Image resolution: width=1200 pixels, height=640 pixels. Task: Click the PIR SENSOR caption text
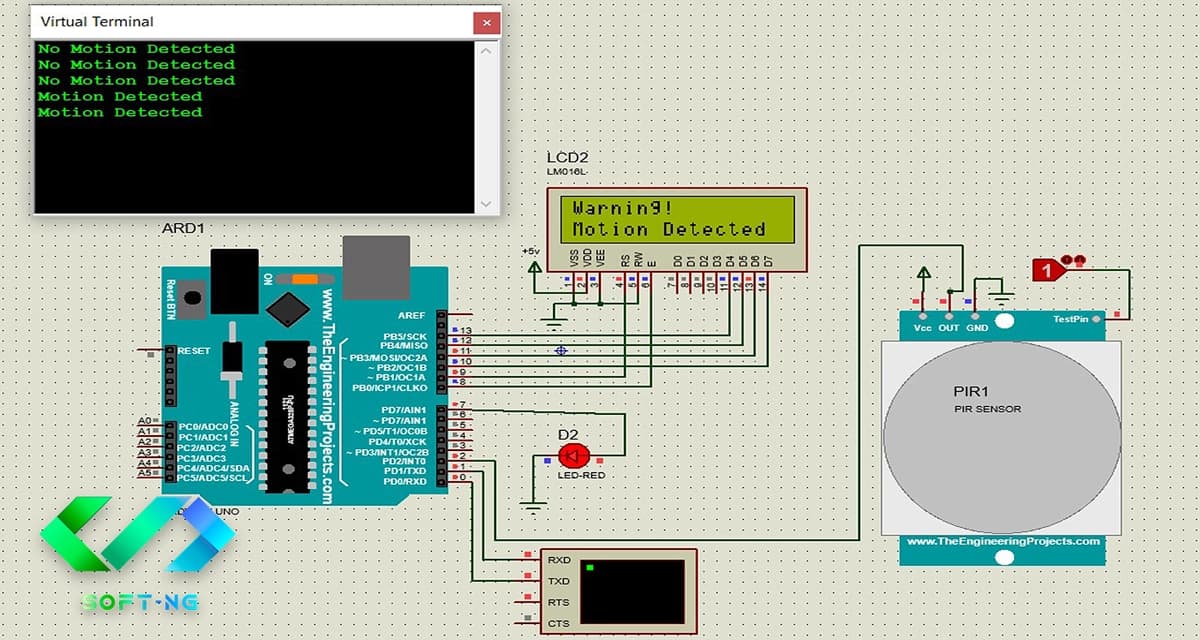point(987,409)
